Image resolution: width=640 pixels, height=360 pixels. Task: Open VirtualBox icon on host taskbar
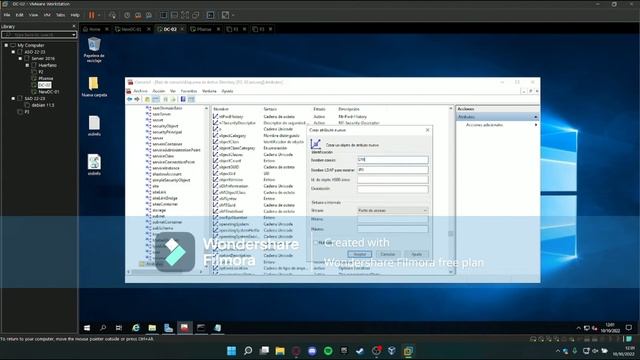[x=392, y=351]
